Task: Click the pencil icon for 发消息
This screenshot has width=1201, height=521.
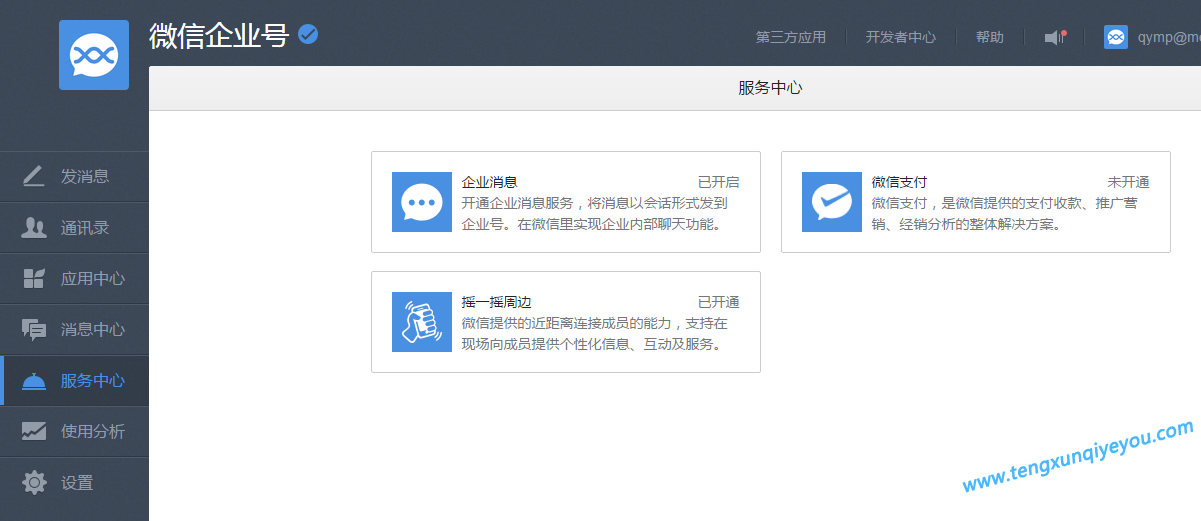Action: (x=34, y=176)
